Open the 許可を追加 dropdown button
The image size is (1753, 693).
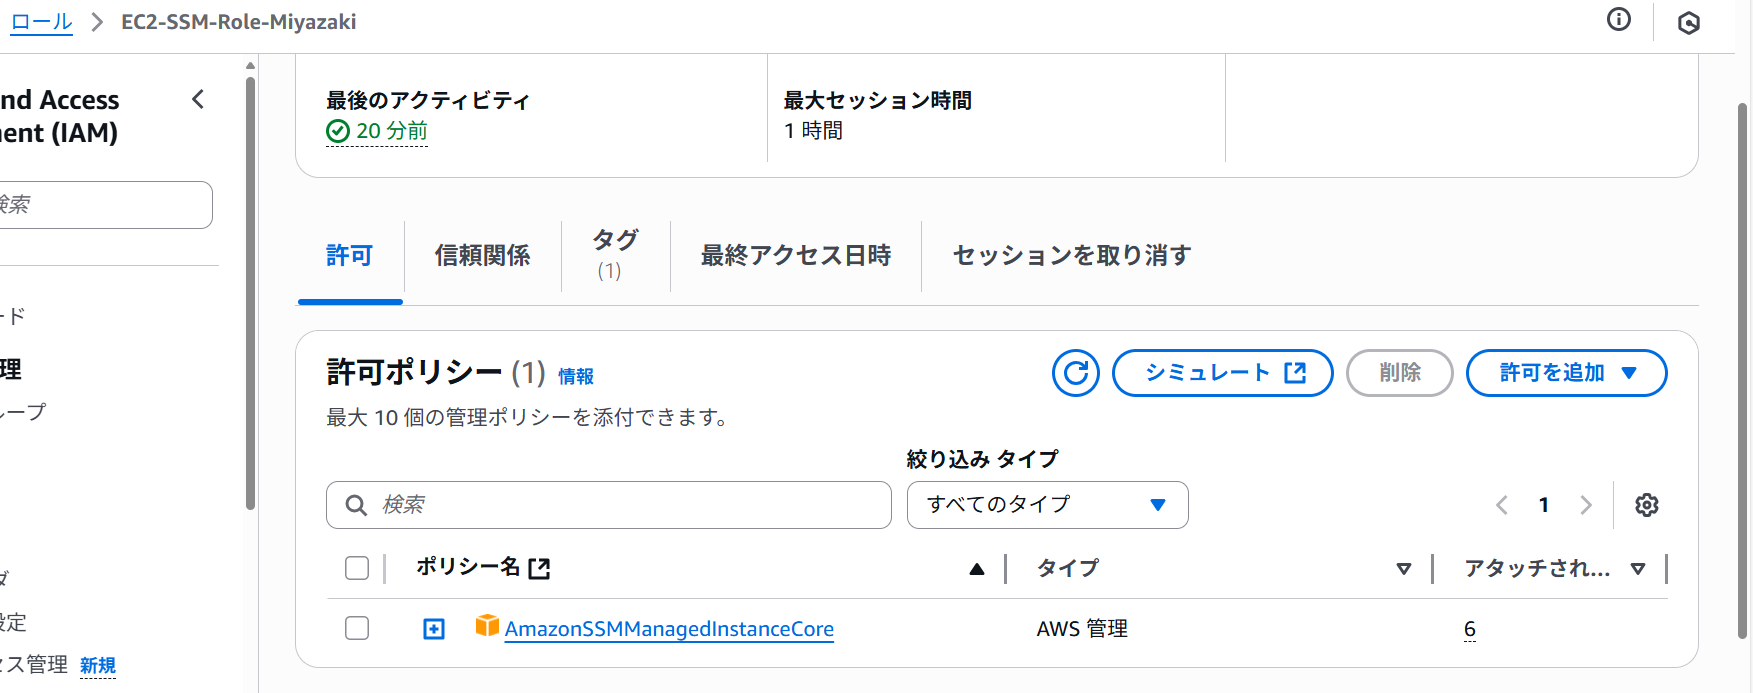pyautogui.click(x=1566, y=373)
